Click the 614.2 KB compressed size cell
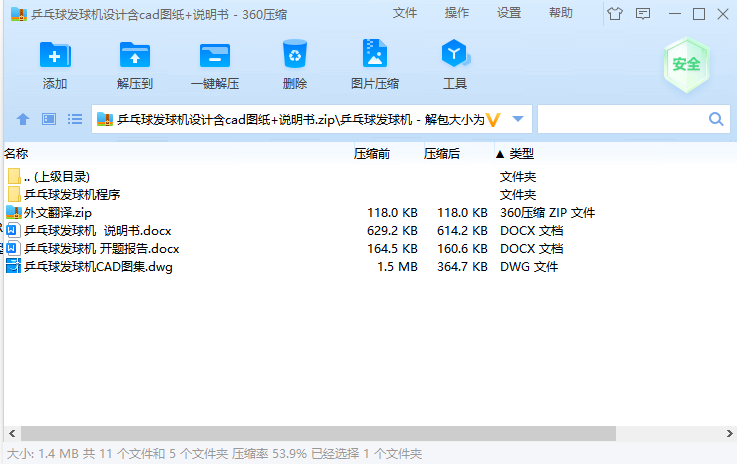The height and width of the screenshot is (464, 737). click(462, 231)
